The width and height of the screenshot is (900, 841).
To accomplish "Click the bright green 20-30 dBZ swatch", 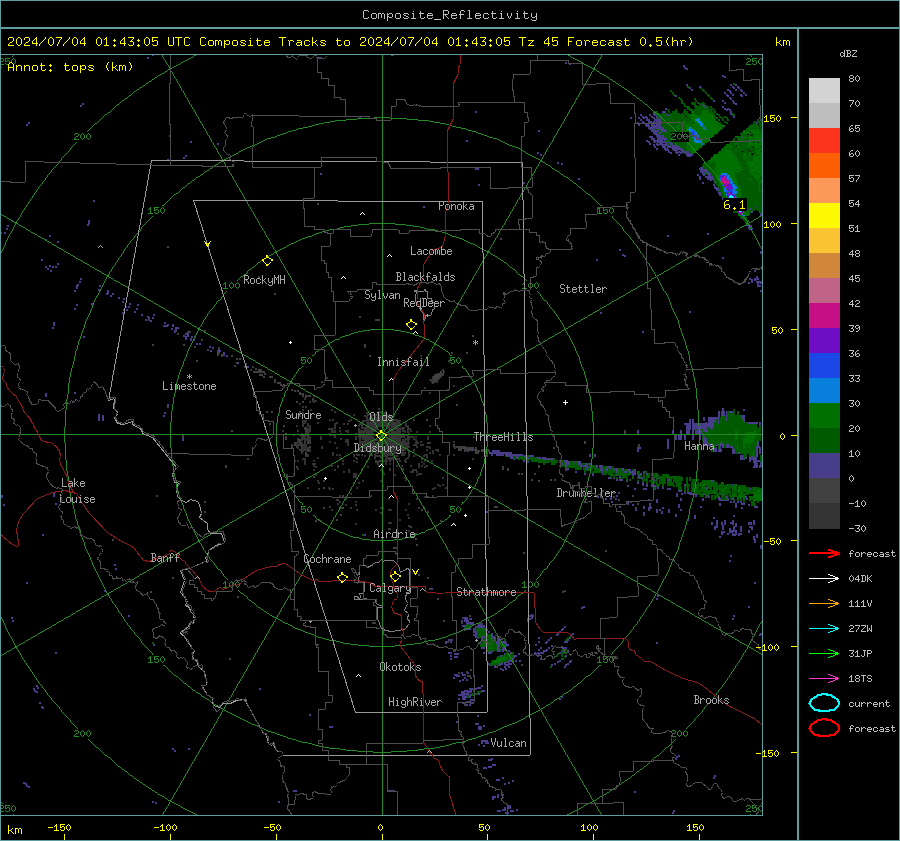I will pyautogui.click(x=824, y=416).
